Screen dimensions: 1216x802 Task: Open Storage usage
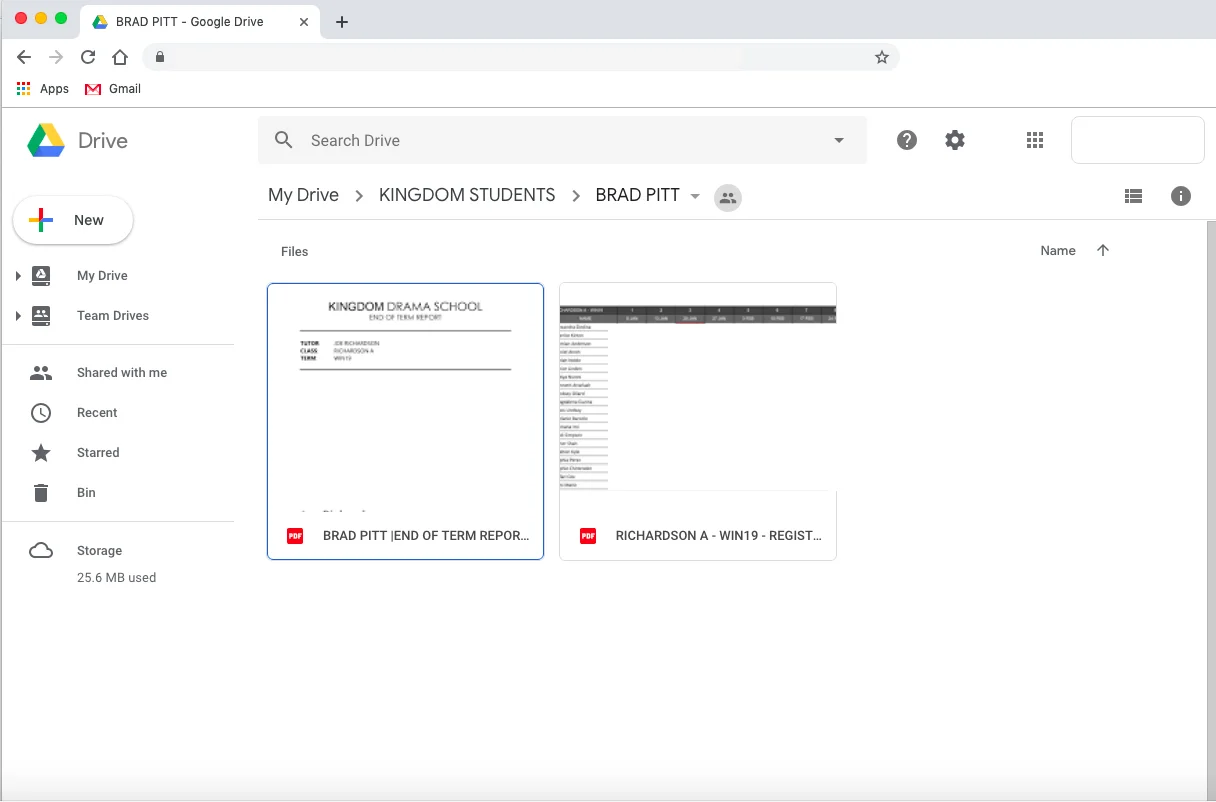99,551
